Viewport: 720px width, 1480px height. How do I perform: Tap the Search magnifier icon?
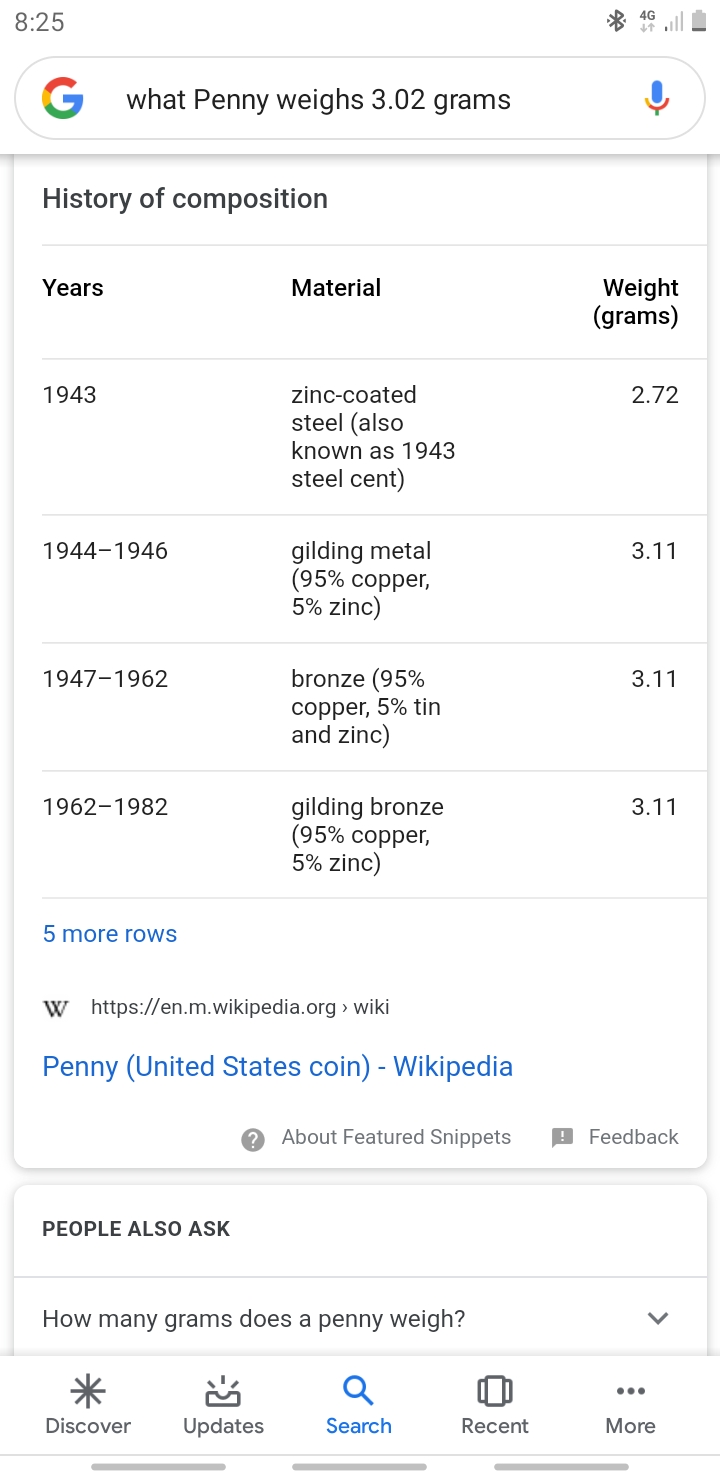358,1391
